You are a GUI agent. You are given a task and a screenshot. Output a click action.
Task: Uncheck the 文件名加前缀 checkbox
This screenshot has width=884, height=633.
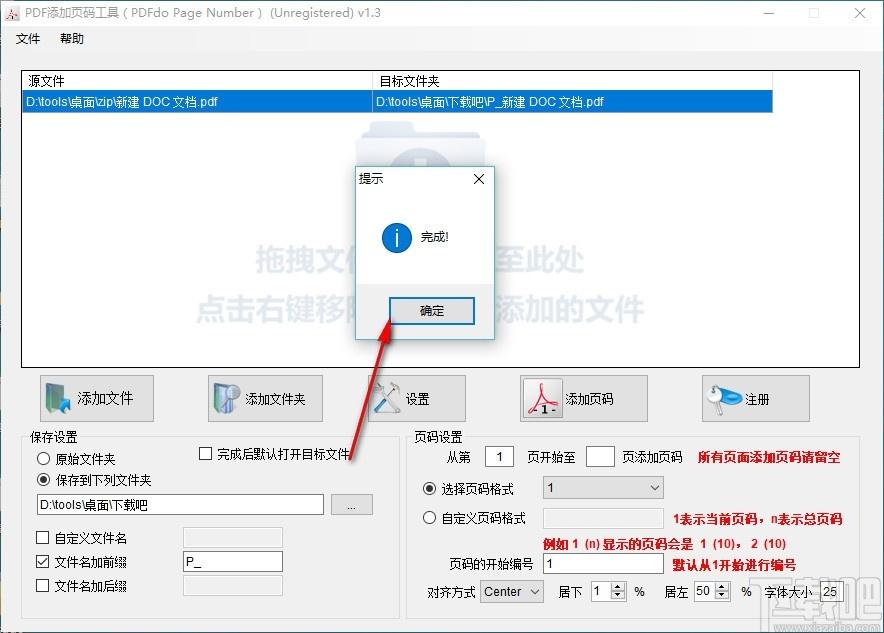42,562
